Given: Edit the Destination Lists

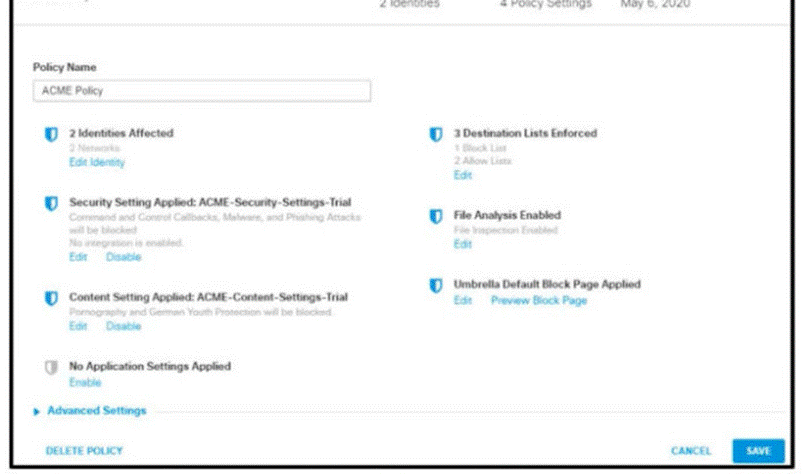Looking at the screenshot, I should click(463, 175).
